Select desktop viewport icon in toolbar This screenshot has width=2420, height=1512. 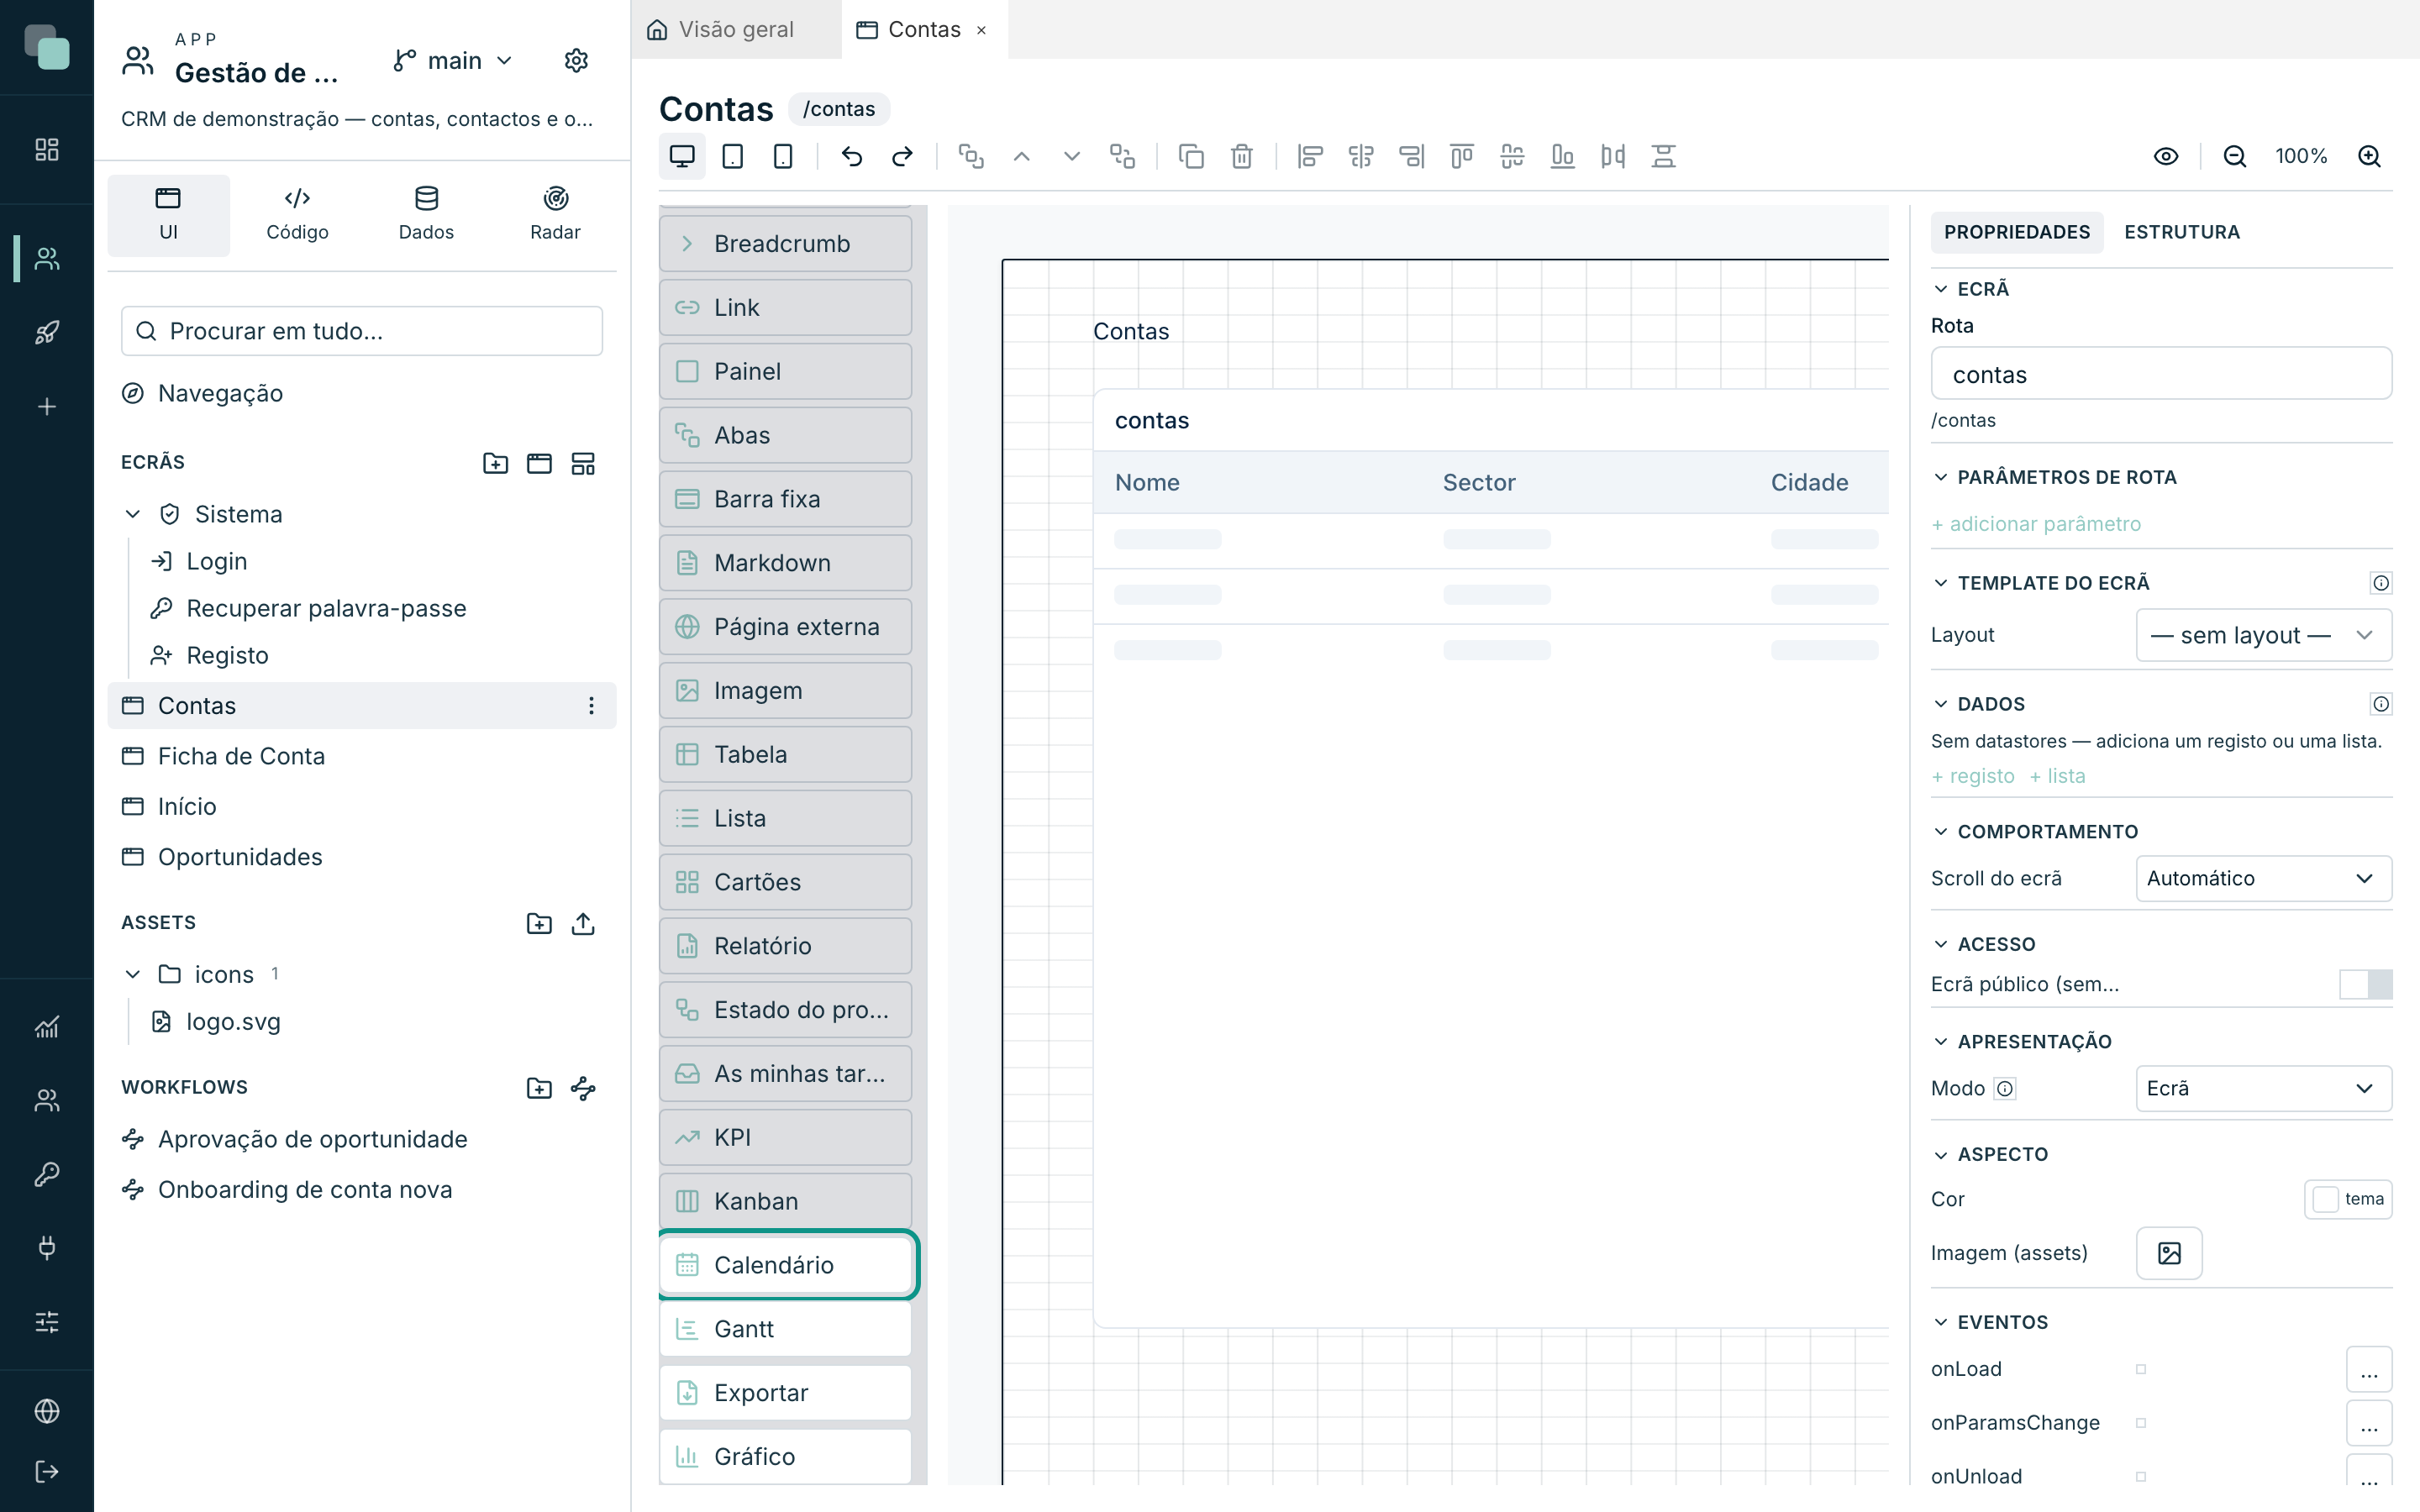click(x=682, y=156)
